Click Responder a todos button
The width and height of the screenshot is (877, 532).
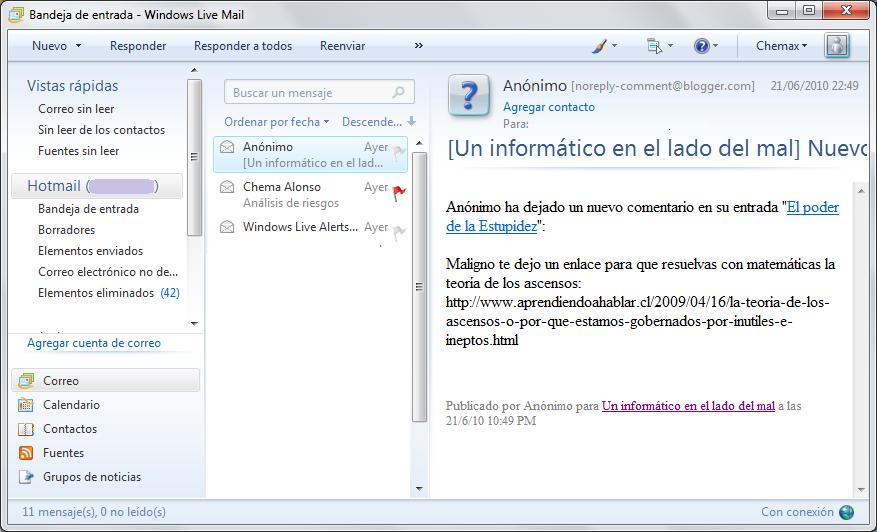click(x=243, y=46)
